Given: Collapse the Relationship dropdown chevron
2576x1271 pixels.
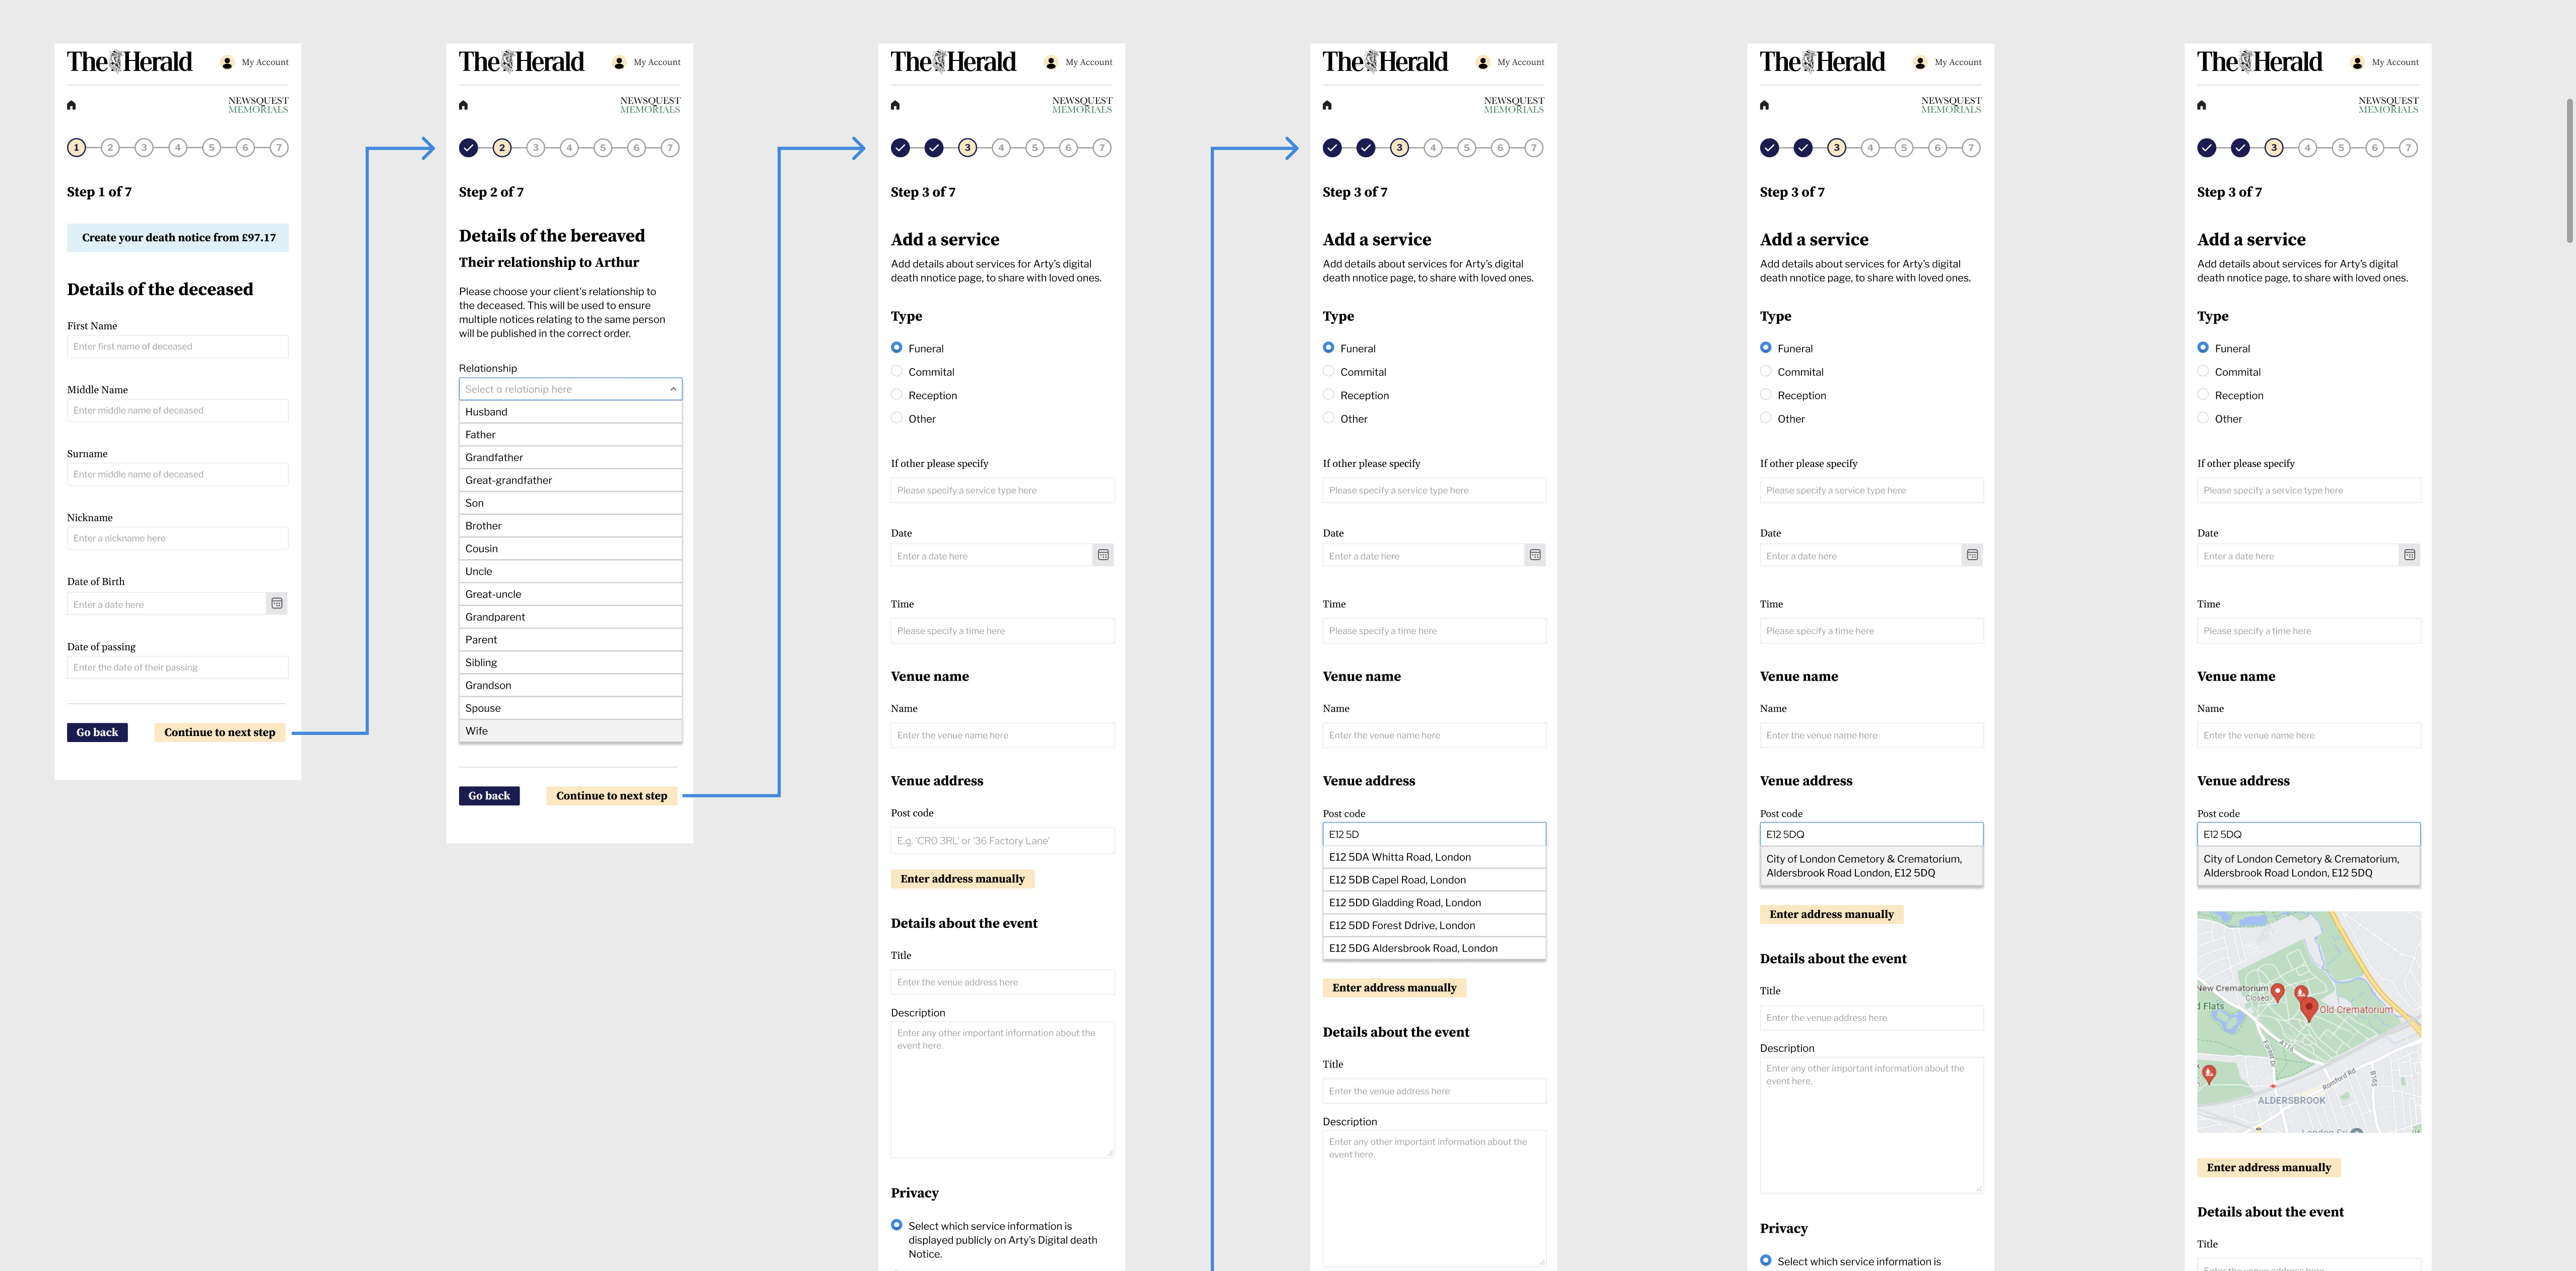Looking at the screenshot, I should click(x=673, y=389).
